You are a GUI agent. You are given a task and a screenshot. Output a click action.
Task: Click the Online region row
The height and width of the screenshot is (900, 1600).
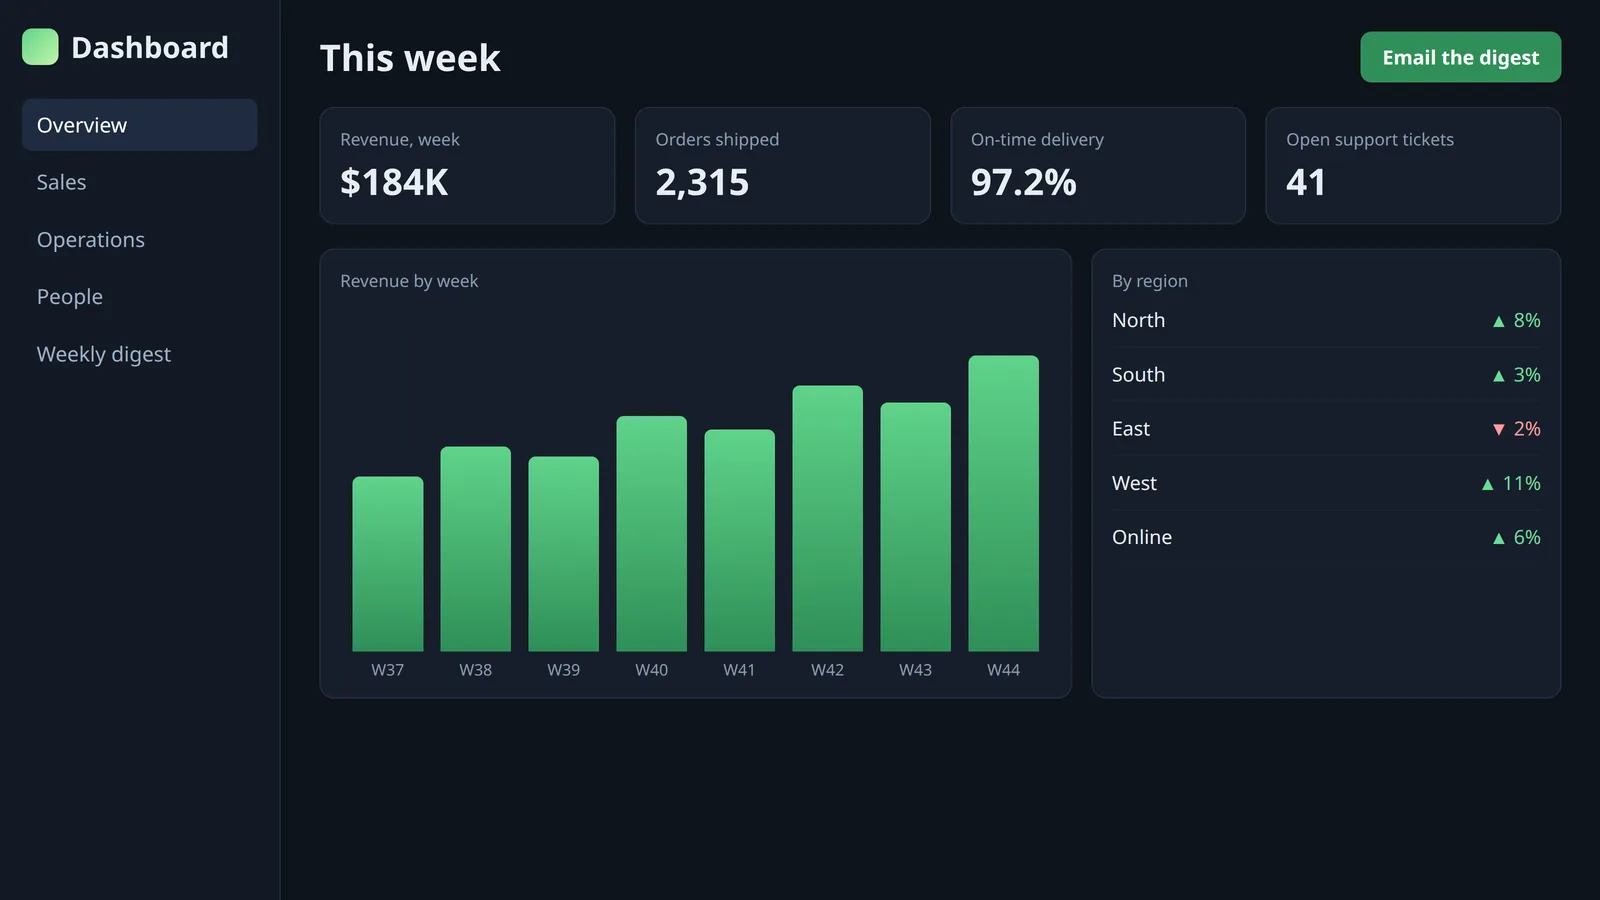pos(1326,537)
